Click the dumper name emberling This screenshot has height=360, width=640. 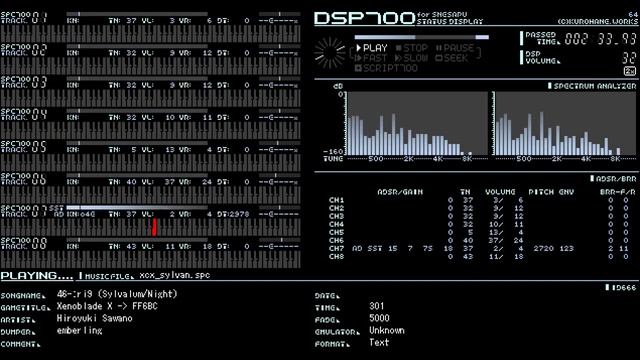point(79,331)
